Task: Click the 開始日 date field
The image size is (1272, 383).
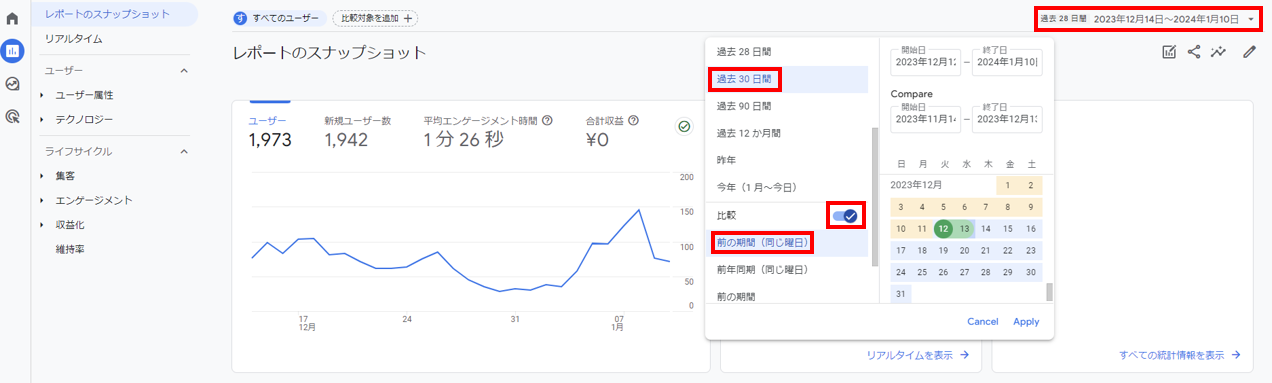Action: (926, 62)
